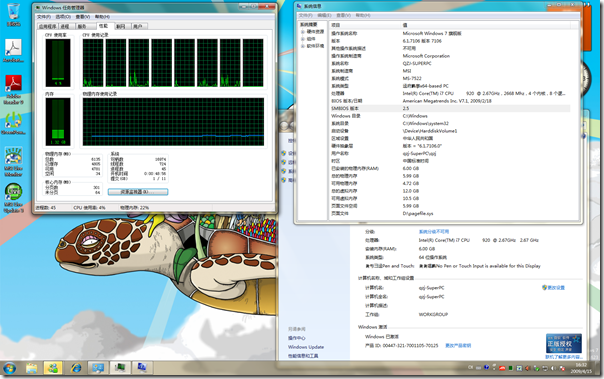Open System Information View (查看) menu

343,15
